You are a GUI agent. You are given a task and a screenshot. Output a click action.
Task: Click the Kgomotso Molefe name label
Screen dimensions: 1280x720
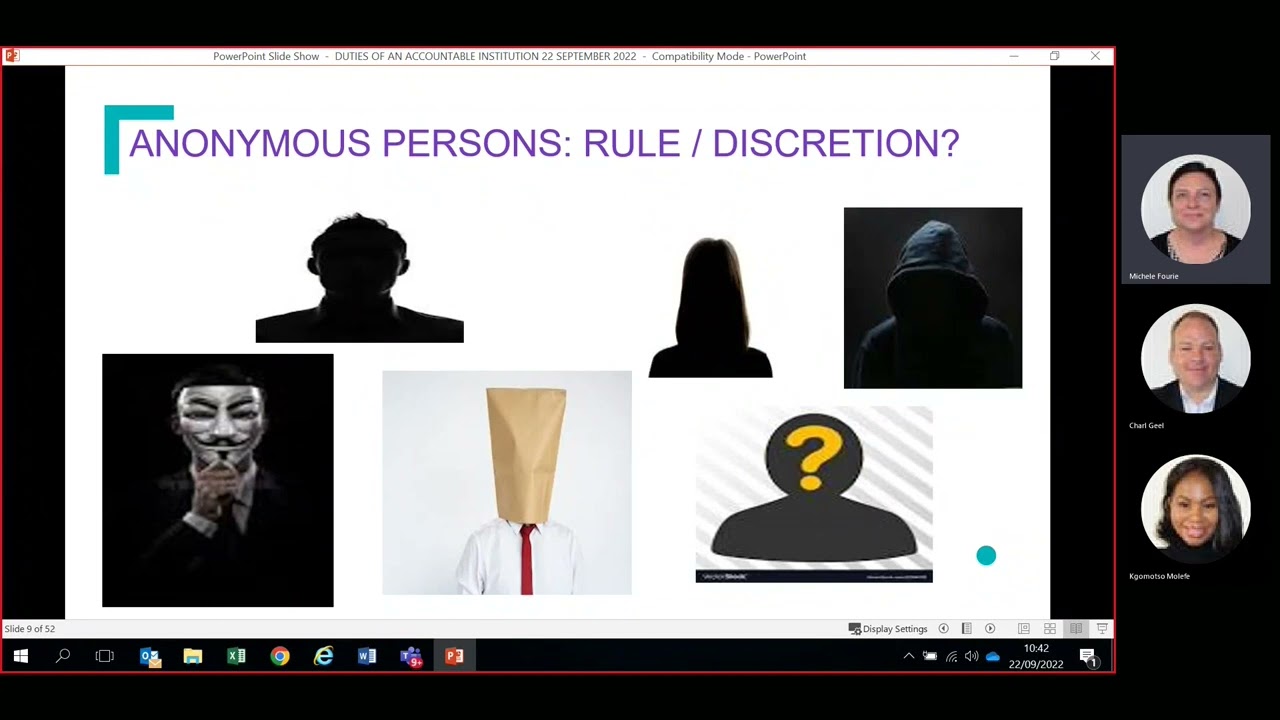(1159, 576)
